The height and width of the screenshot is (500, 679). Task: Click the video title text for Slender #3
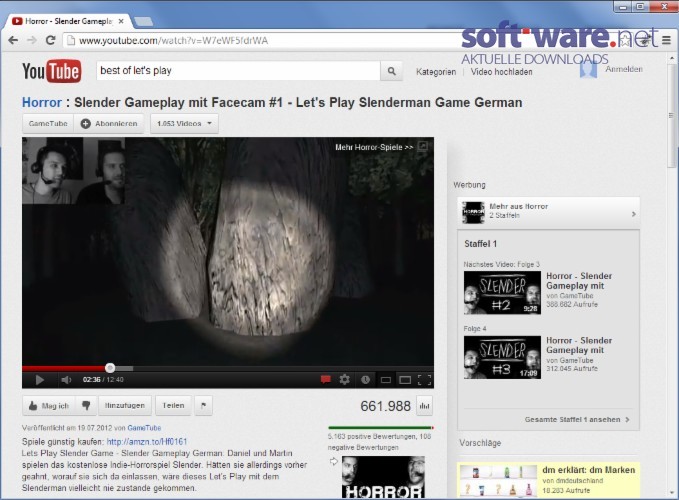[x=579, y=345]
